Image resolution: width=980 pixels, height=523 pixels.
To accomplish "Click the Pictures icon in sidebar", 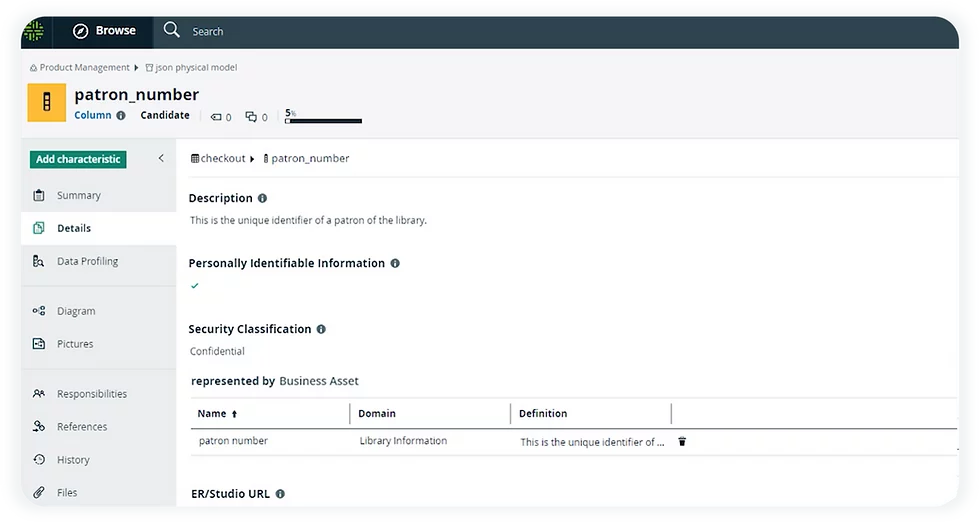I will pyautogui.click(x=39, y=344).
